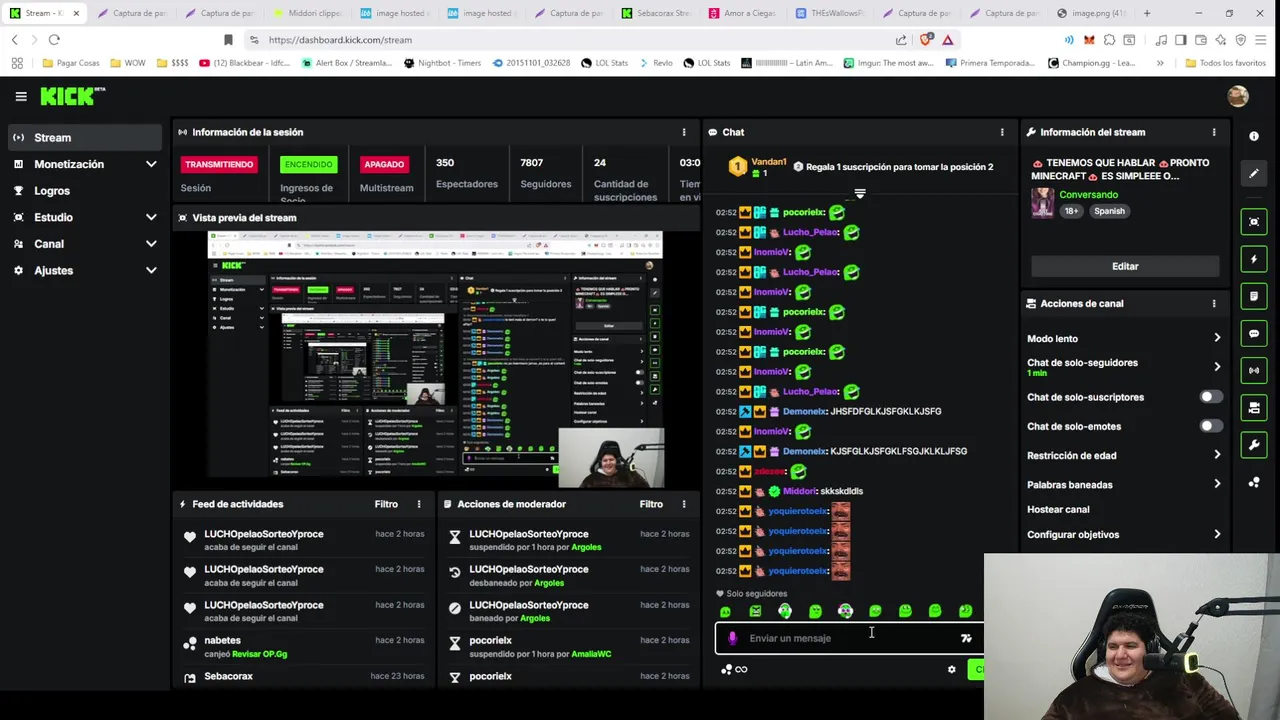
Task: Open the Chat panel three-dot menu
Action: click(1002, 132)
